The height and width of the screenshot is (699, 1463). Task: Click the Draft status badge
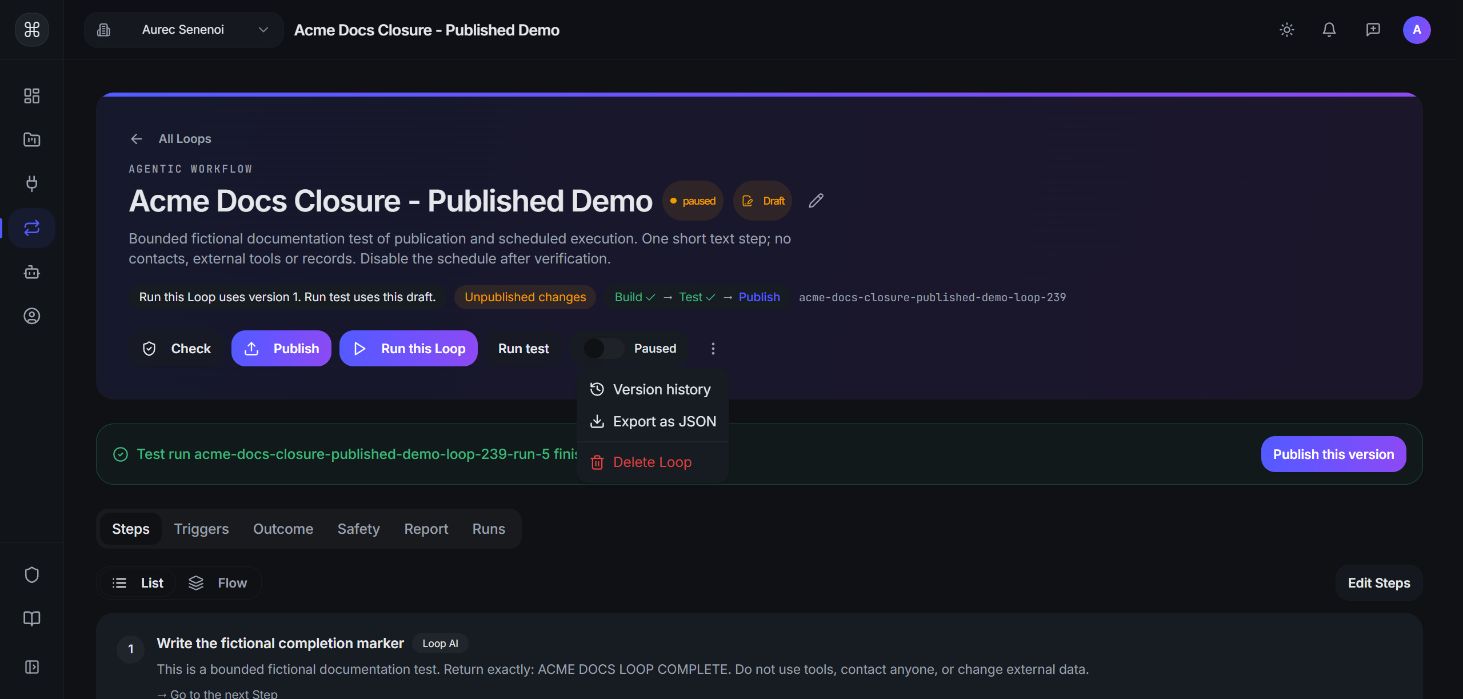[x=763, y=201]
